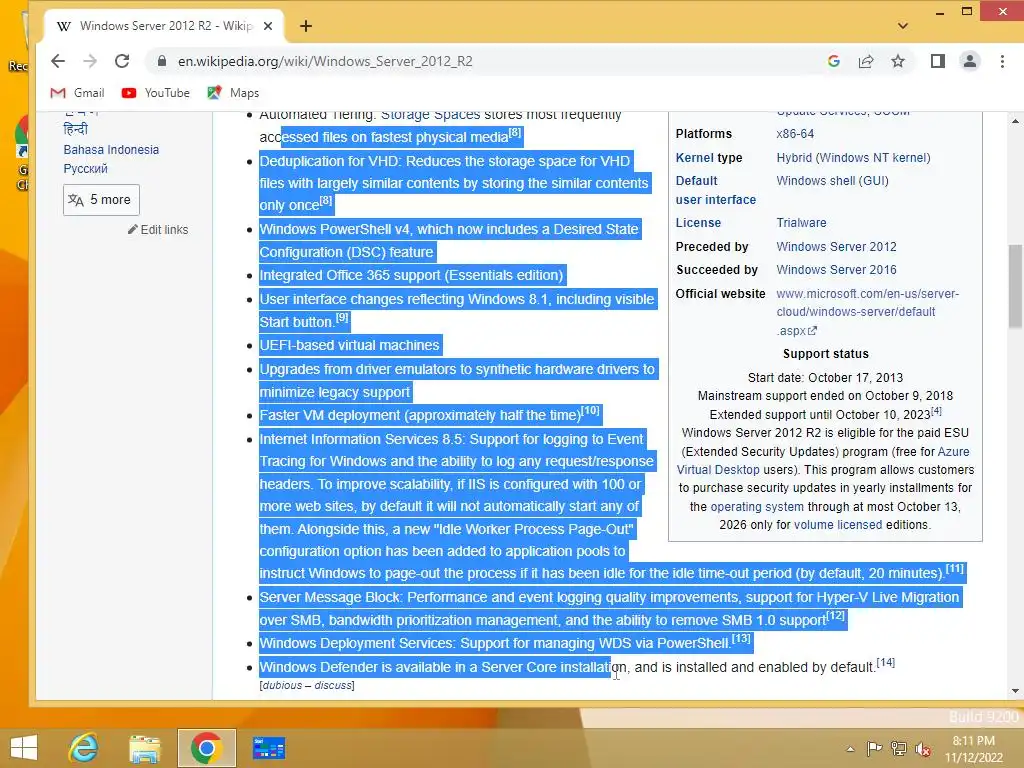The width and height of the screenshot is (1024, 768).
Task: Open citation [4] after Extended support date
Action: 936,411
